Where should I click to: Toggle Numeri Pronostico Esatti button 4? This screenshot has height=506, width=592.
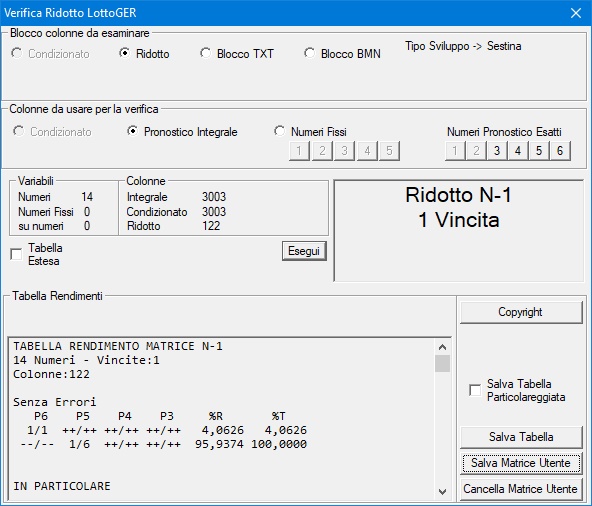pos(518,151)
